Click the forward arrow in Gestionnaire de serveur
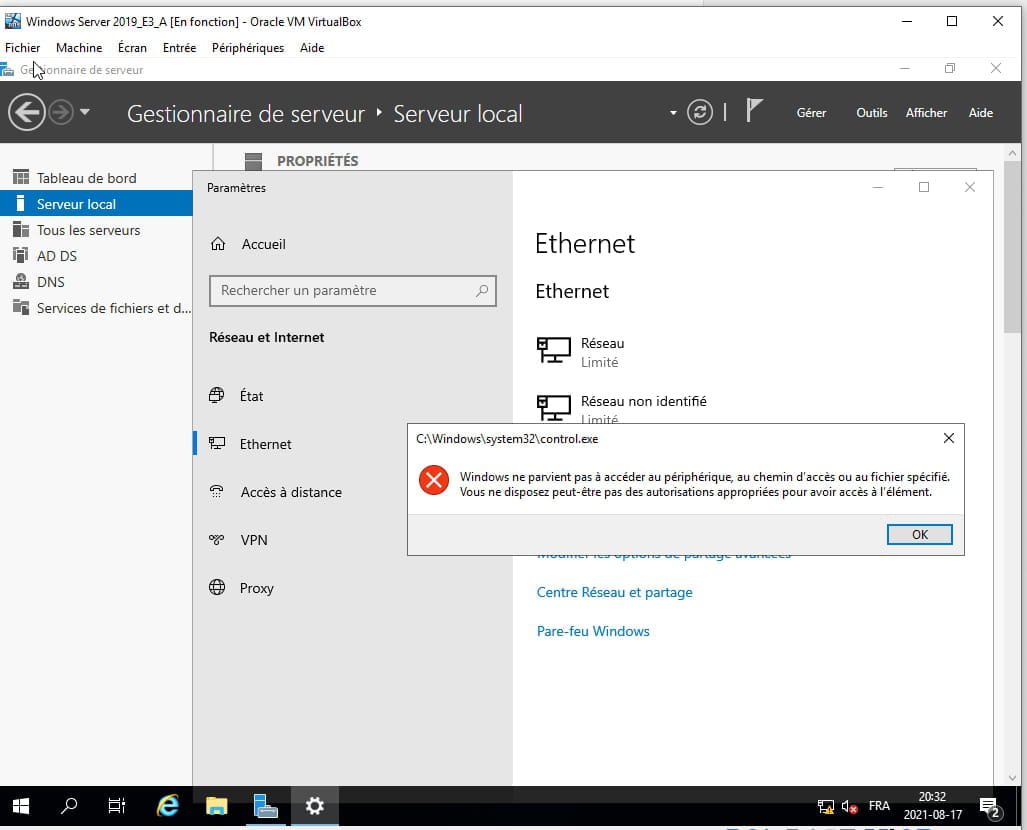This screenshot has width=1027, height=830. pyautogui.click(x=61, y=113)
